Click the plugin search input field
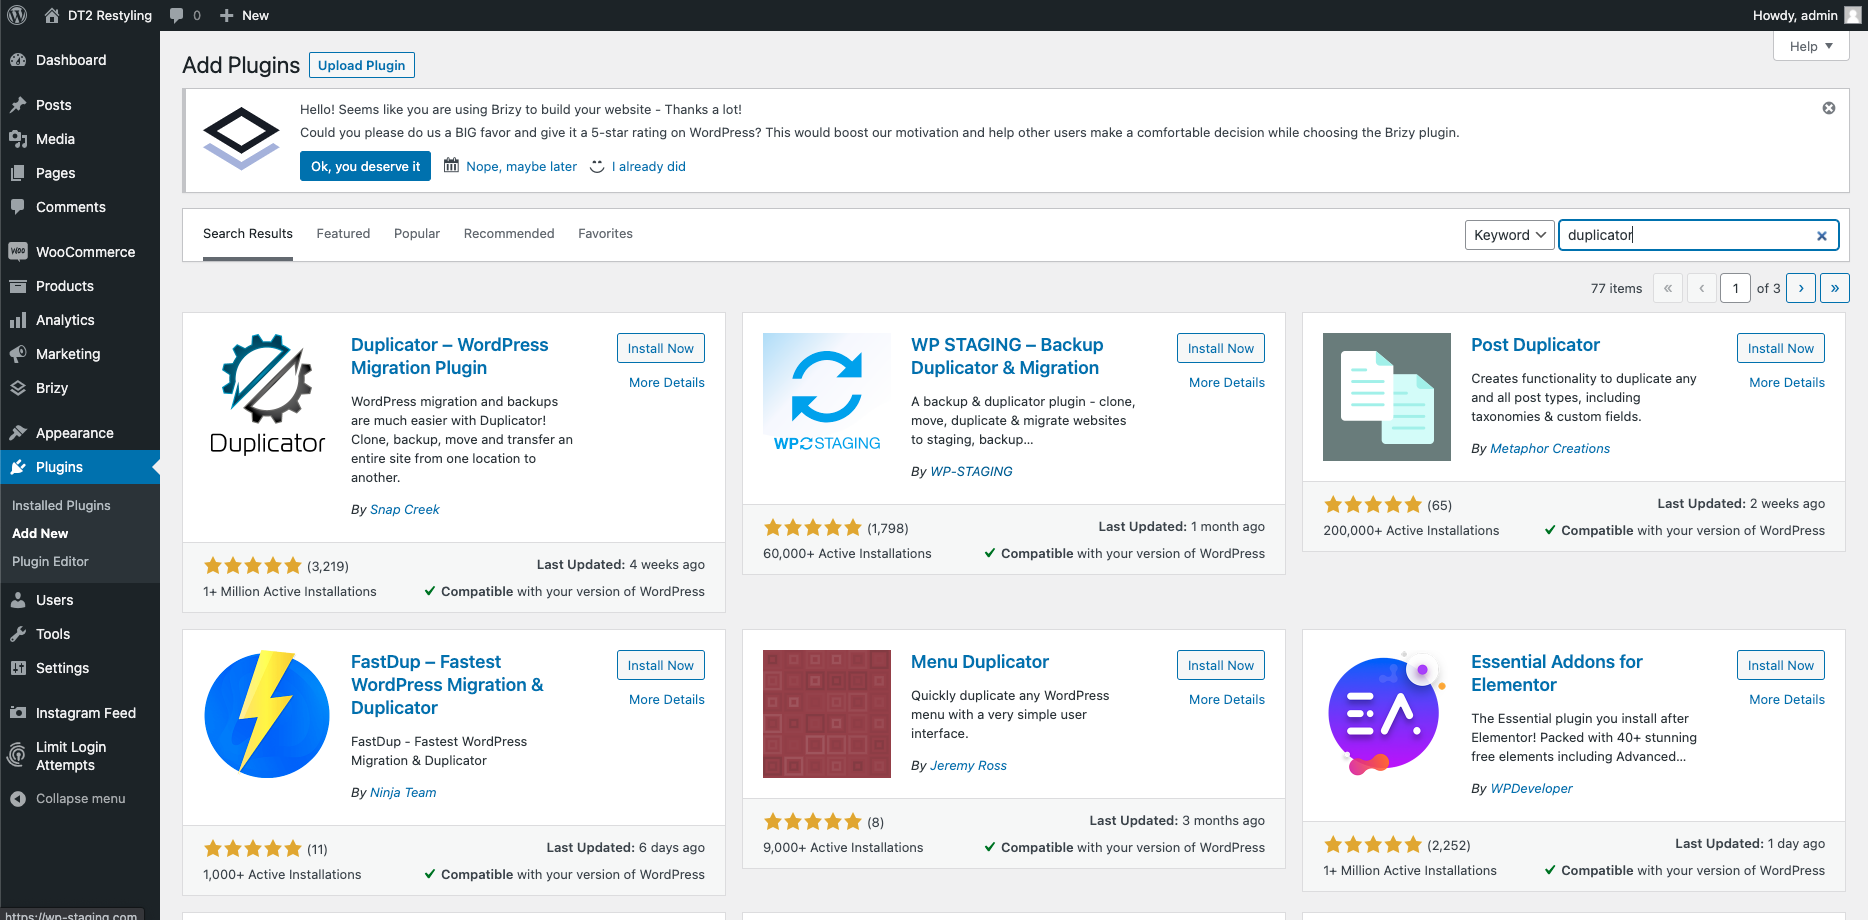The height and width of the screenshot is (920, 1868). pyautogui.click(x=1686, y=235)
